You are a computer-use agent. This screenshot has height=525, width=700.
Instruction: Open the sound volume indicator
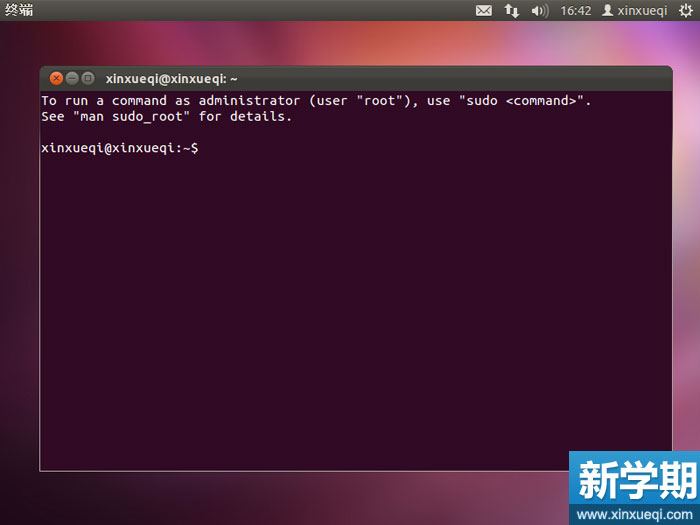pyautogui.click(x=540, y=10)
